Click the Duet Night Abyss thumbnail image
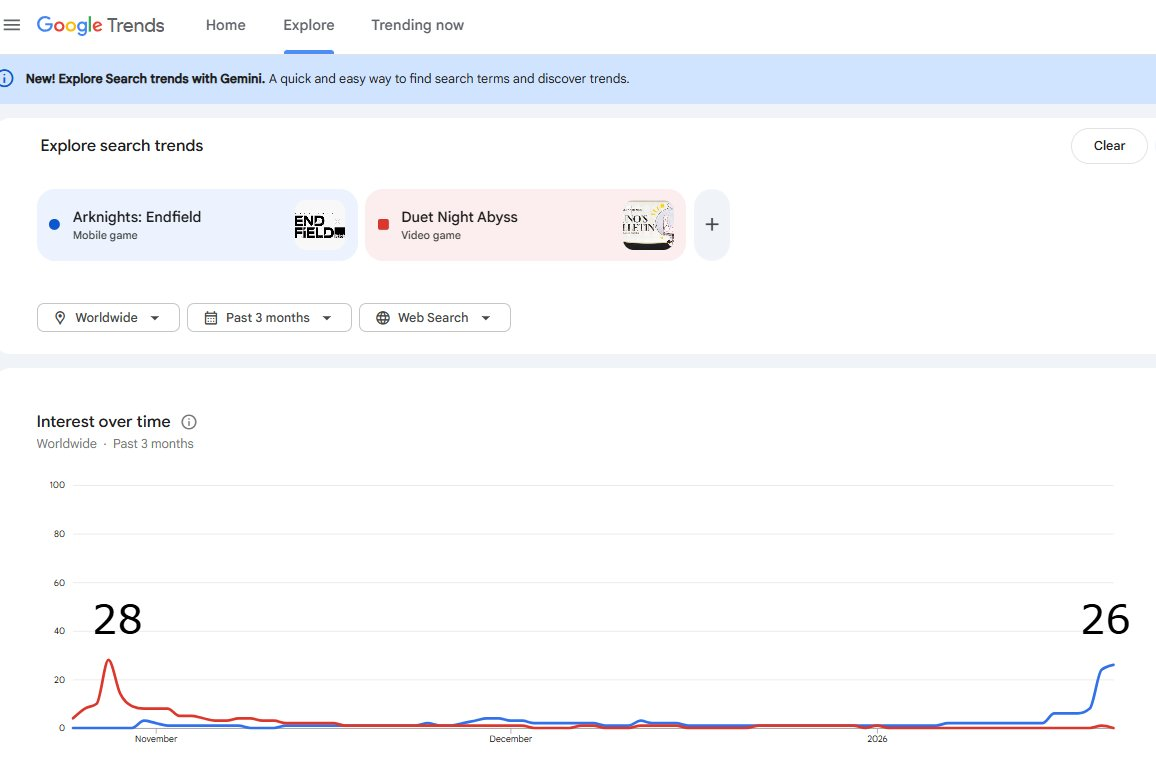This screenshot has height=777, width=1156. coord(648,225)
